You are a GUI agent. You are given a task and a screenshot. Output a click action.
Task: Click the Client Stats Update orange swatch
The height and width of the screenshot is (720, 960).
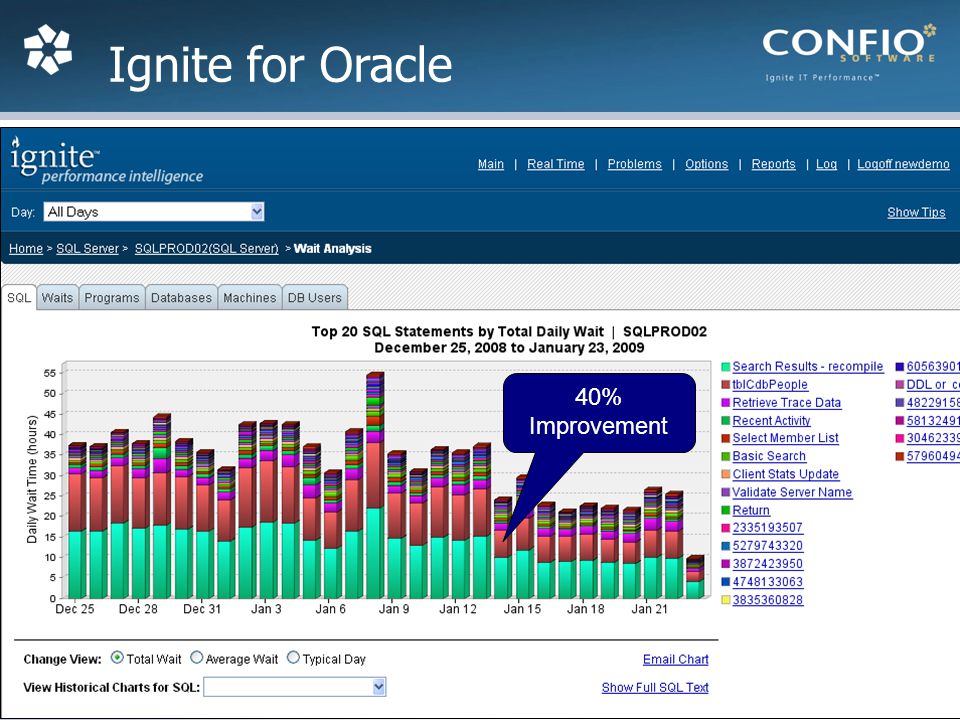pyautogui.click(x=726, y=474)
